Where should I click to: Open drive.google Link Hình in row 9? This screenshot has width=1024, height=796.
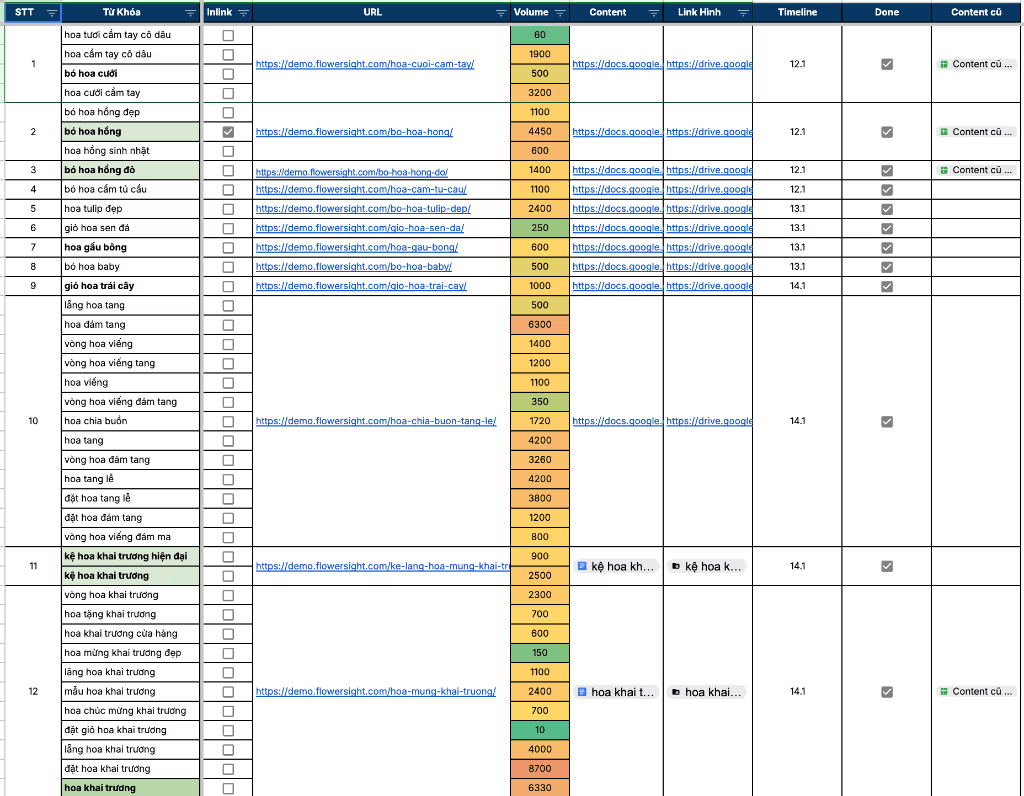pos(709,286)
